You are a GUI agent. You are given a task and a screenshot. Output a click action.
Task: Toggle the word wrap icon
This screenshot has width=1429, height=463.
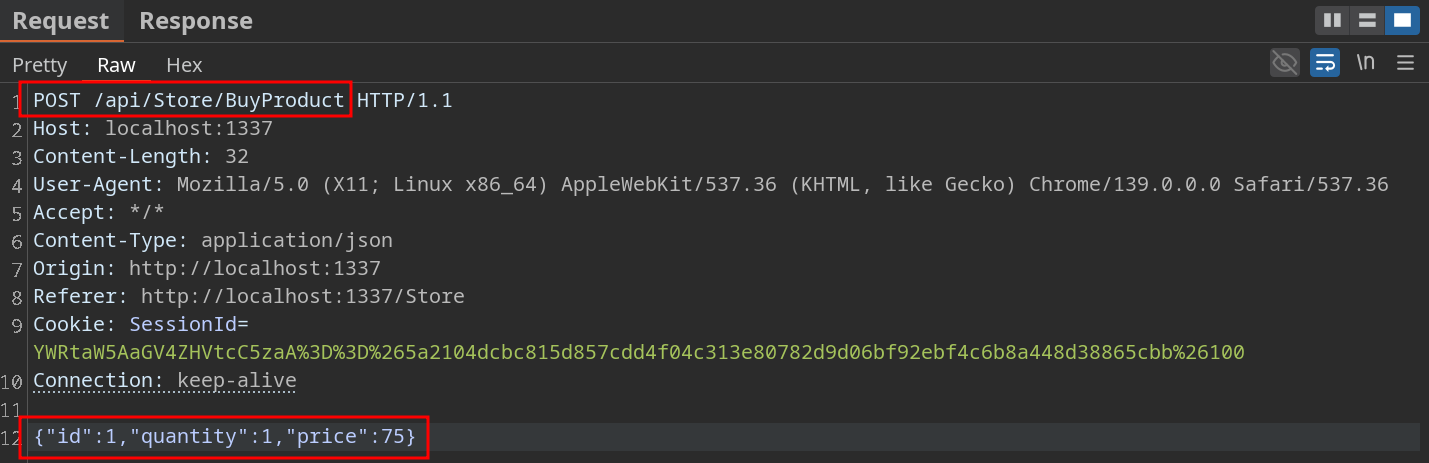click(x=1325, y=63)
